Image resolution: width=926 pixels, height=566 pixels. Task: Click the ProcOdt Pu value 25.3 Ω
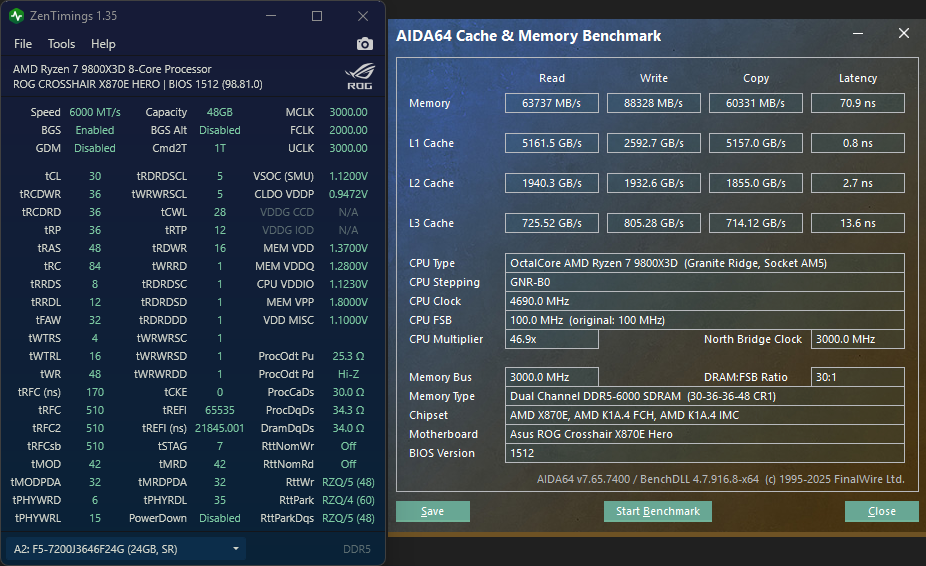coord(348,356)
